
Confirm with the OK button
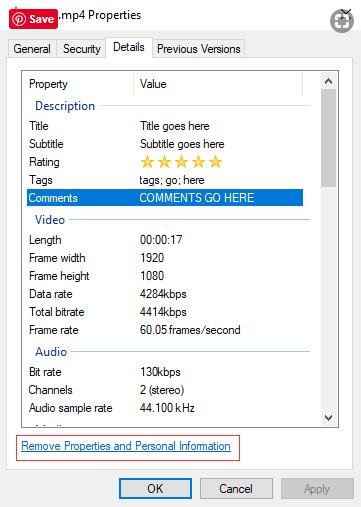(155, 489)
